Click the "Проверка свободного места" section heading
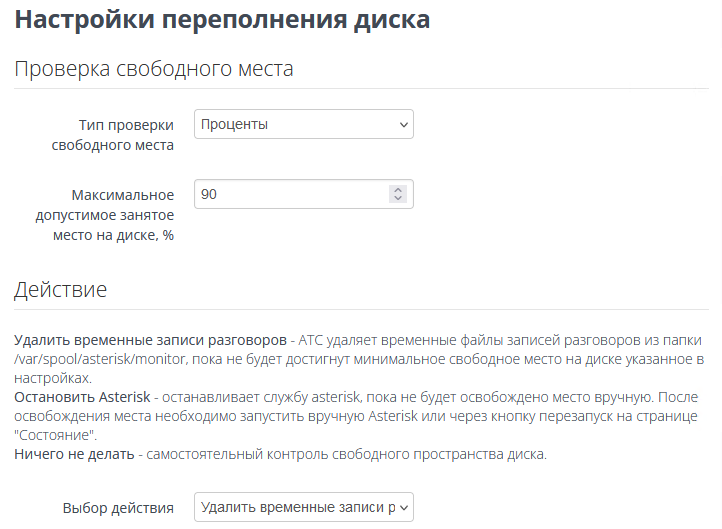The width and height of the screenshot is (722, 529). coord(153,69)
